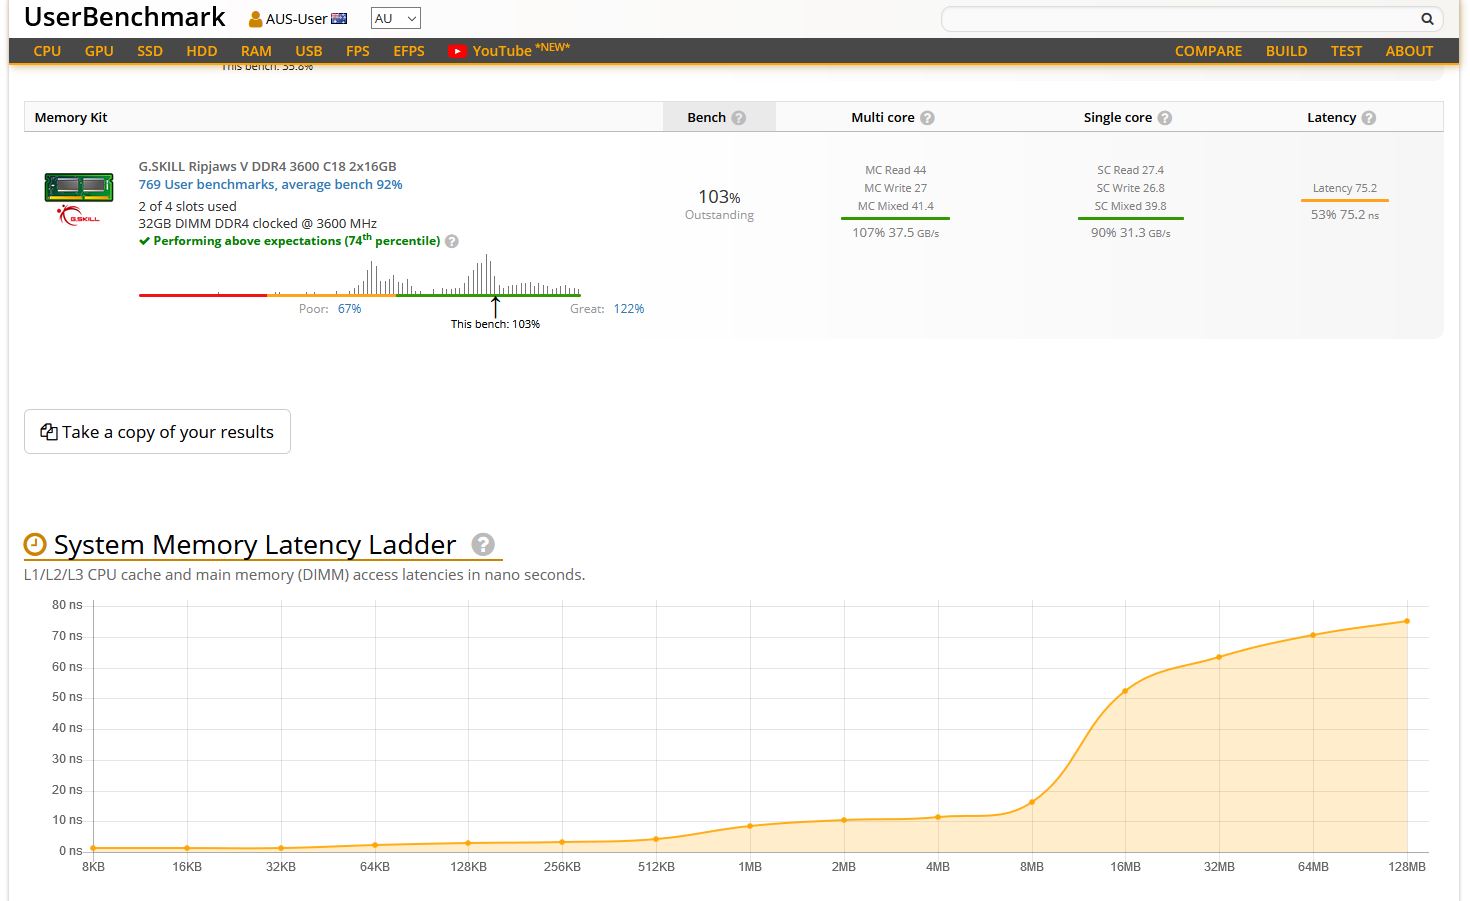
Task: Focus the site search field
Action: click(1180, 19)
